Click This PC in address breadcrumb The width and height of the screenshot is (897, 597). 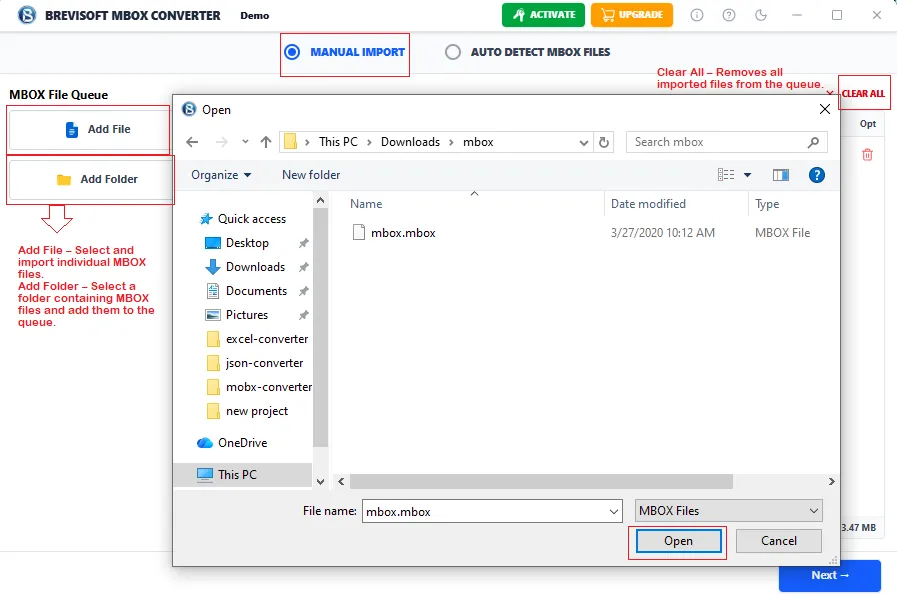pyautogui.click(x=338, y=142)
